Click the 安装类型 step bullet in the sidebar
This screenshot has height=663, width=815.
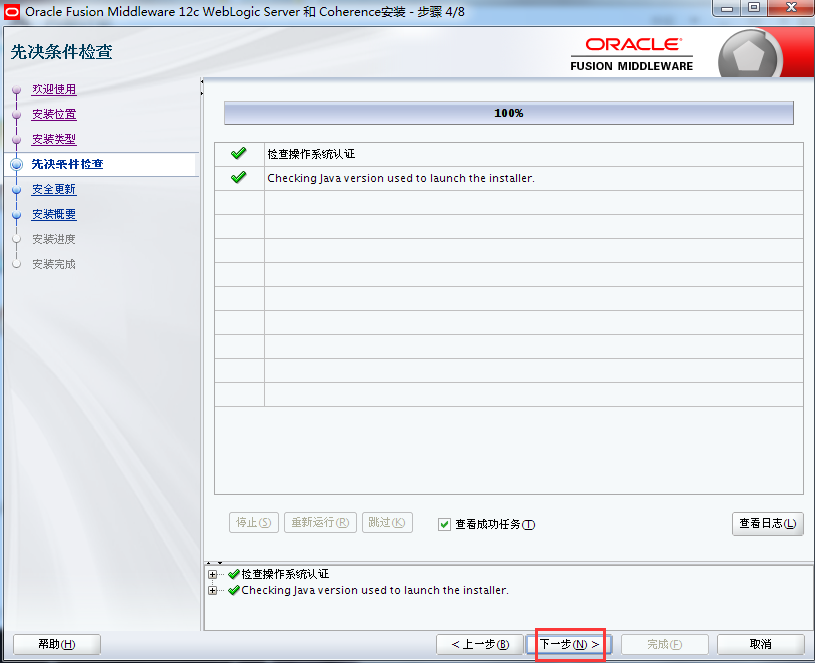tap(17, 140)
